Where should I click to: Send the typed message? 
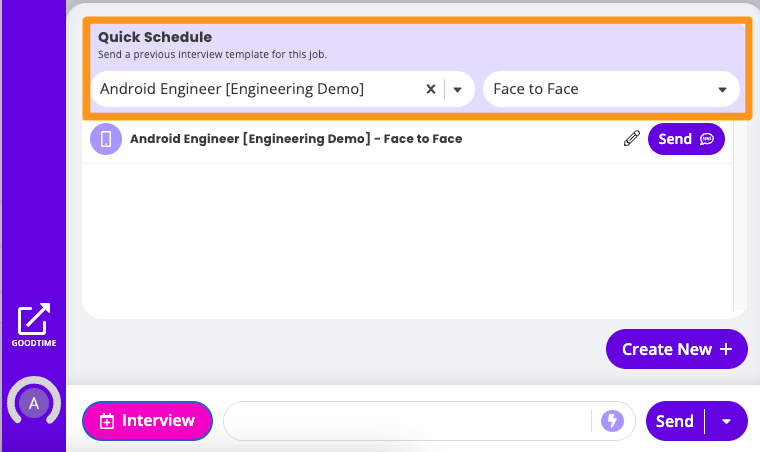point(674,421)
